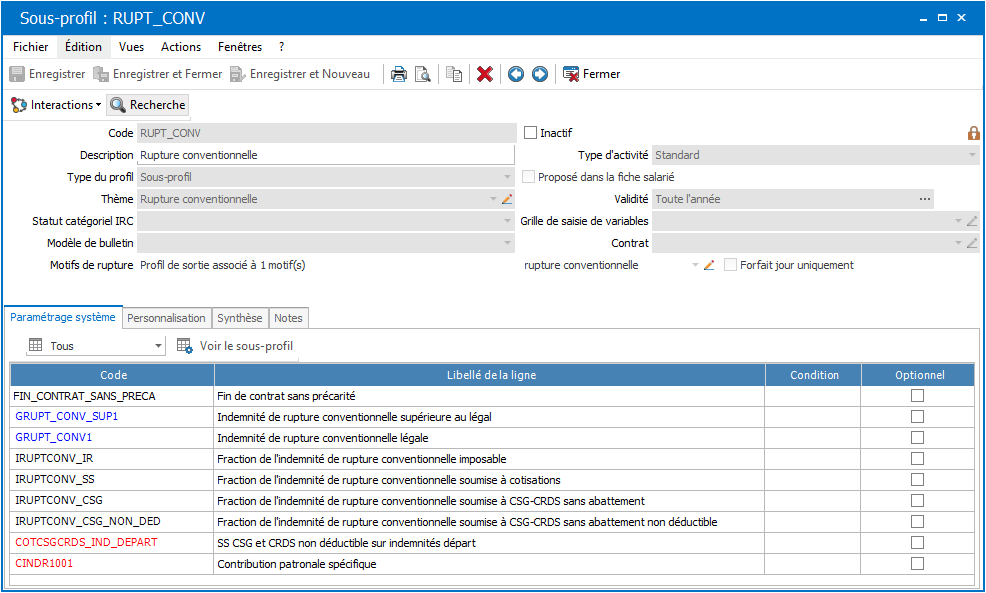Switch to Paramétrage système tab
The height and width of the screenshot is (593, 986).
click(63, 318)
